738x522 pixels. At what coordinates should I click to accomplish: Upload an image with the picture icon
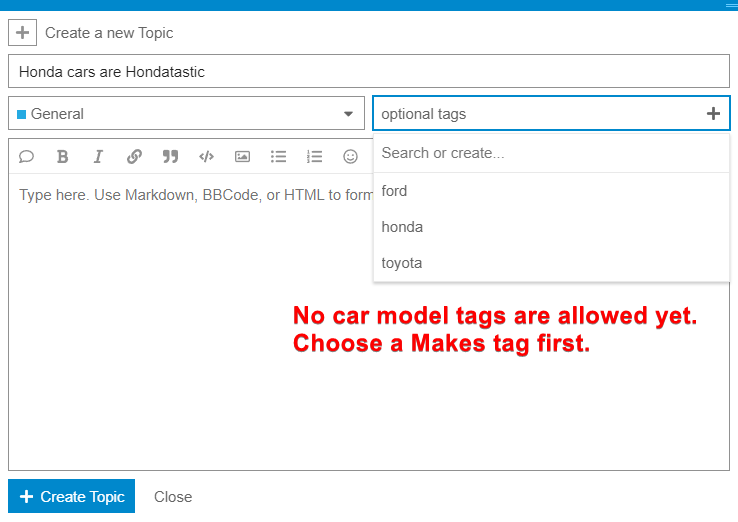(242, 156)
